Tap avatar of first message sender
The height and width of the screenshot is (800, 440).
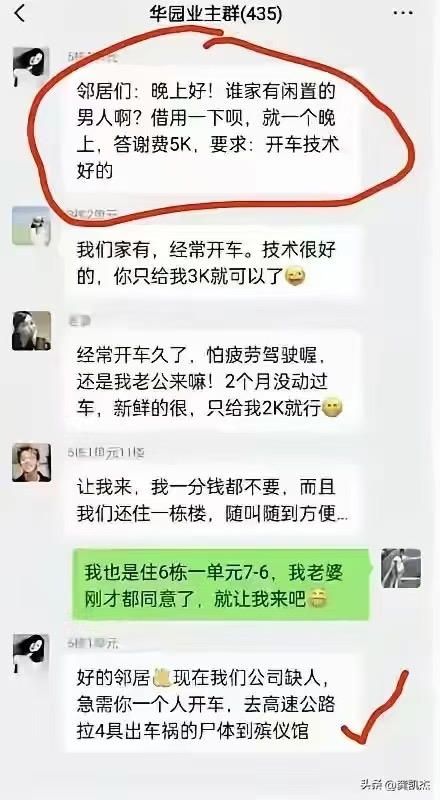pyautogui.click(x=31, y=66)
